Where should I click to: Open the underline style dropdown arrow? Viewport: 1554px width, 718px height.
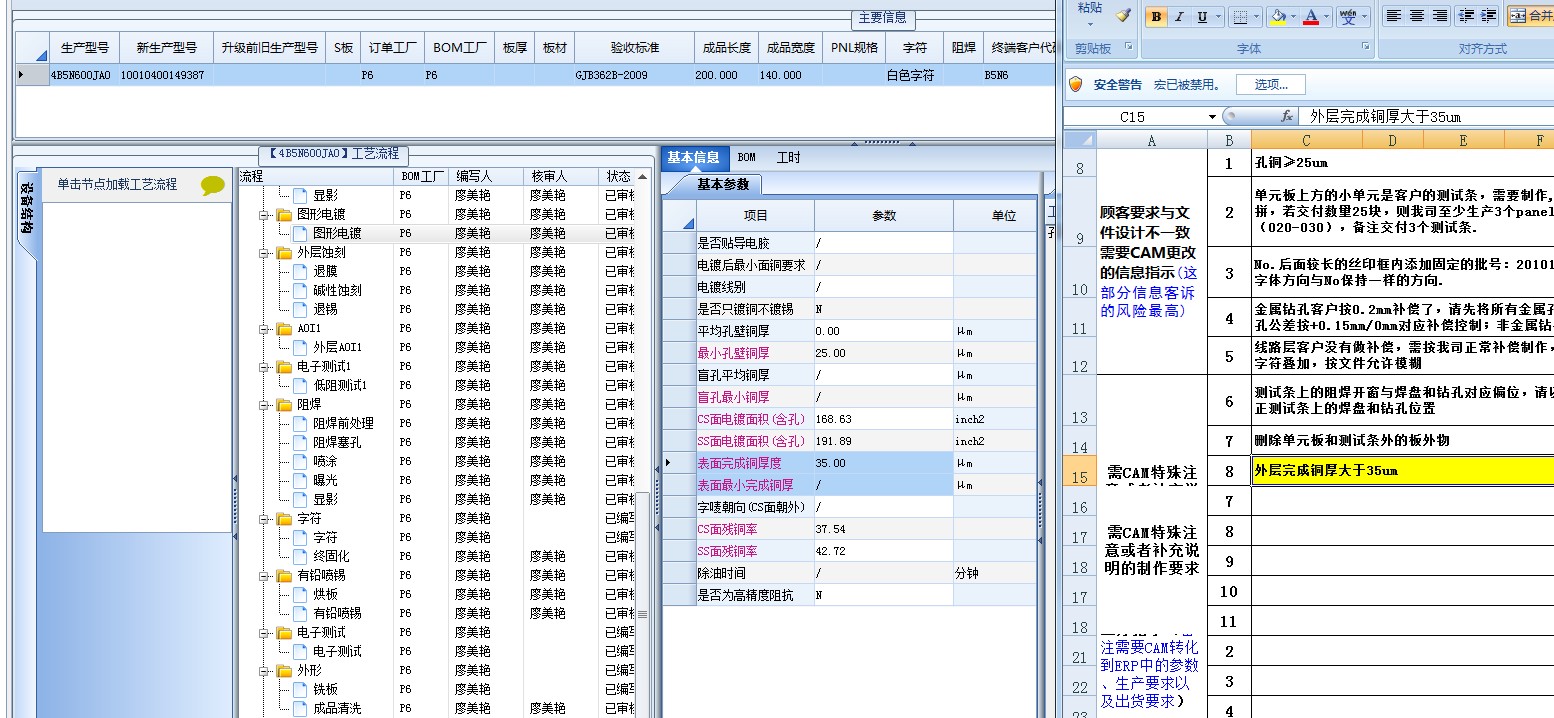click(x=1217, y=16)
